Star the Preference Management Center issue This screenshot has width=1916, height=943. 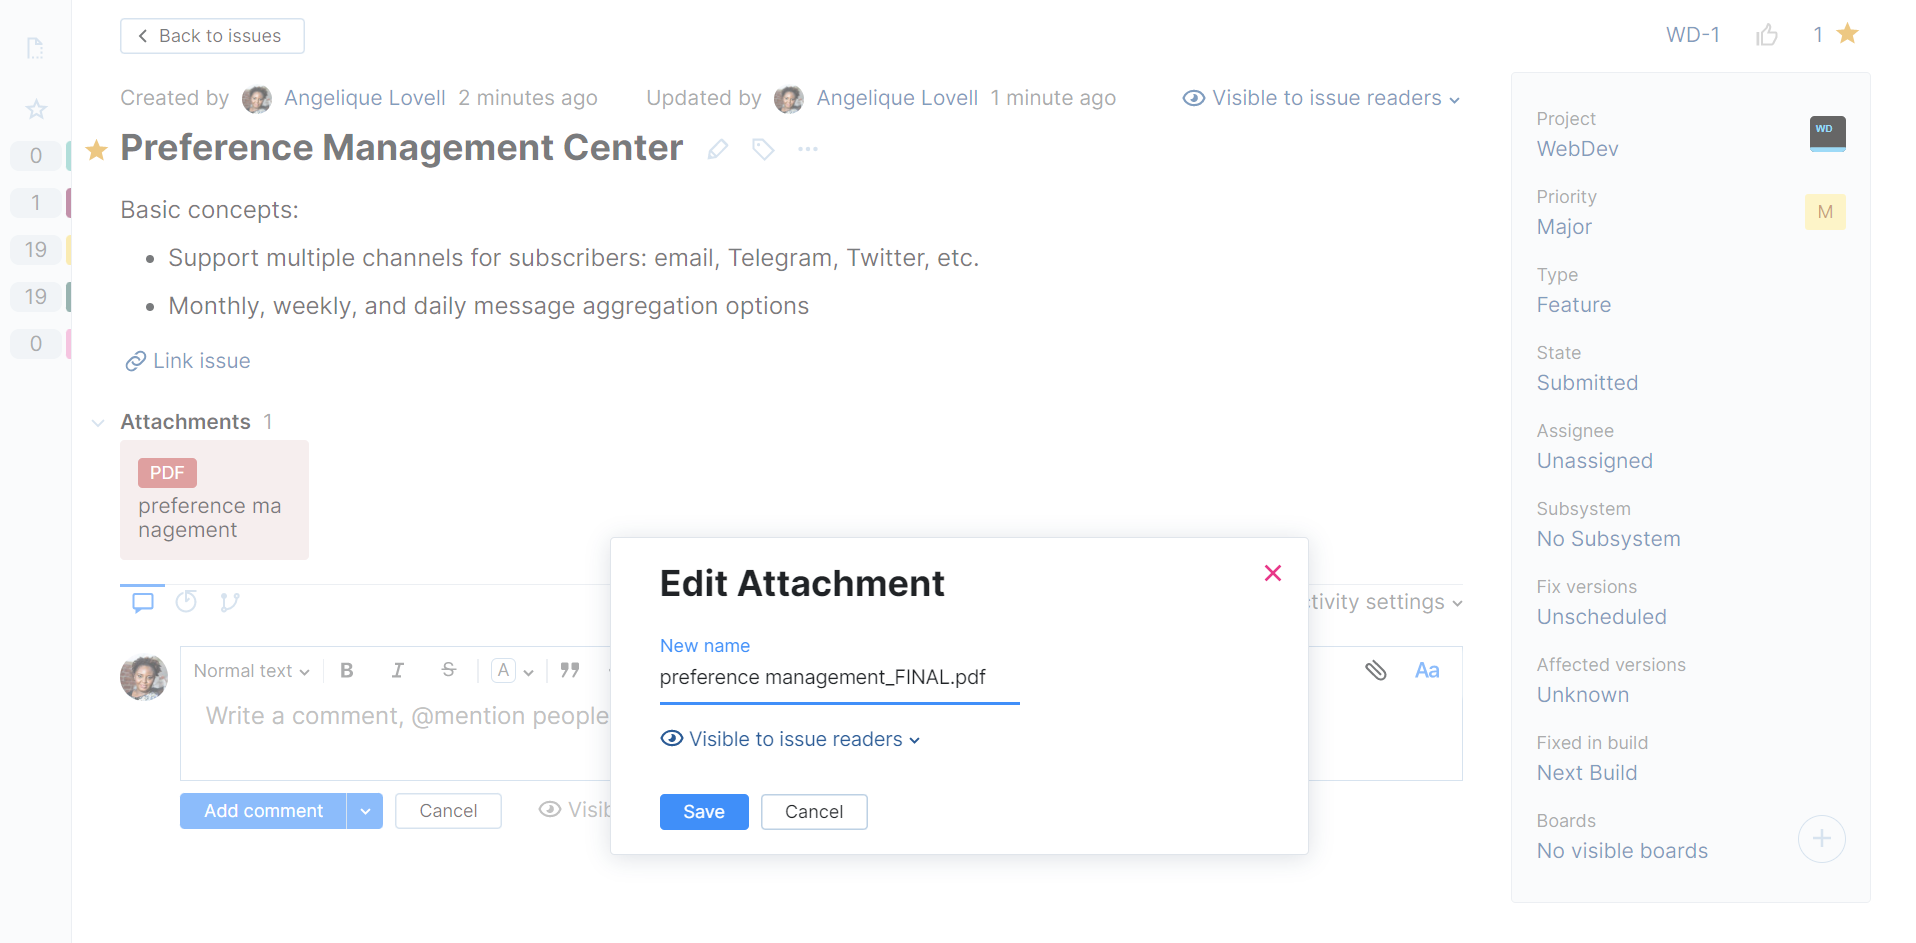tap(95, 149)
